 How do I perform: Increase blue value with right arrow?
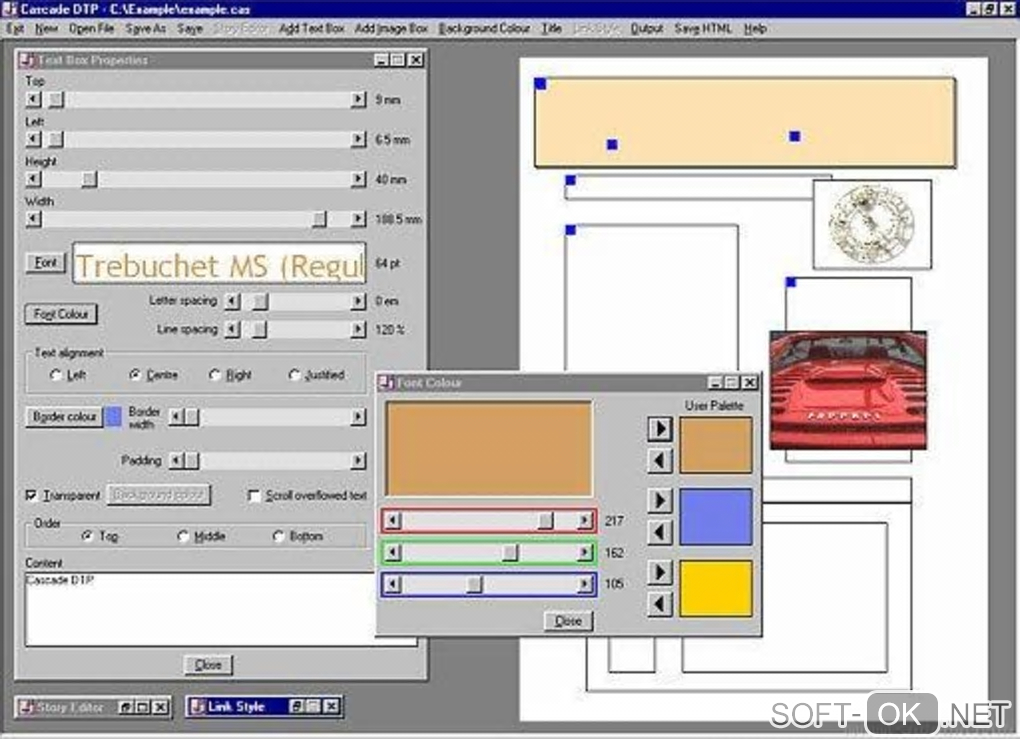point(585,584)
